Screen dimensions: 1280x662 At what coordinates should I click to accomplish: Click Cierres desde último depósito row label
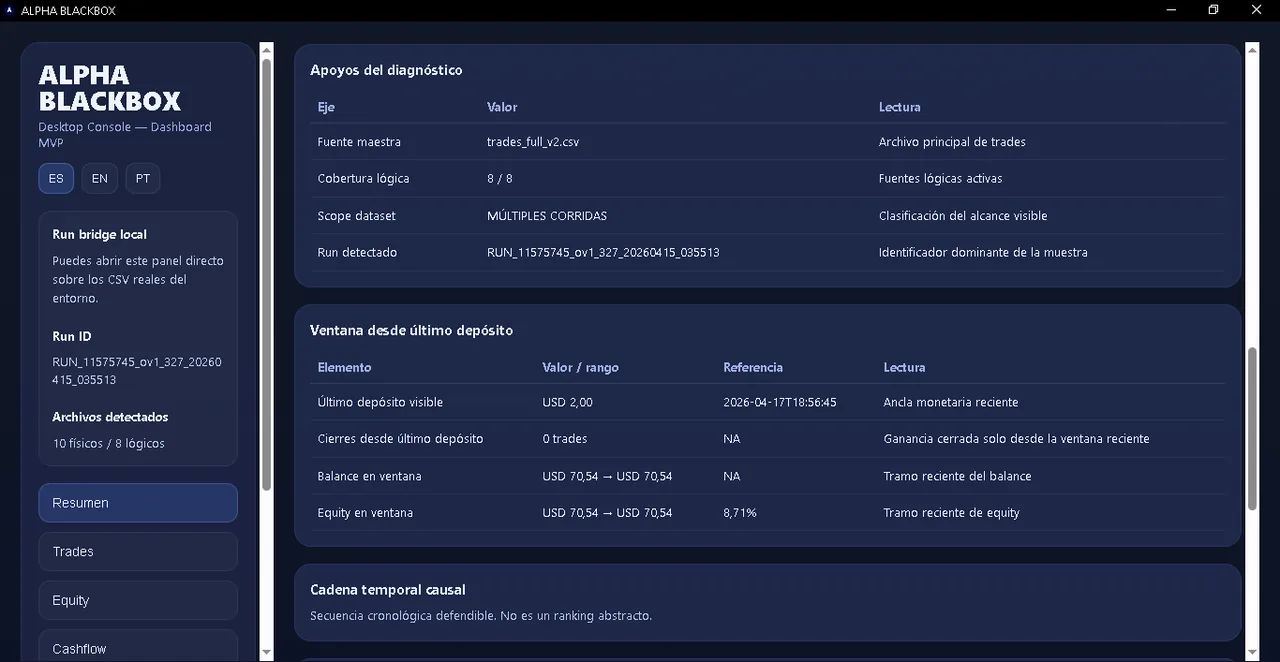point(400,439)
